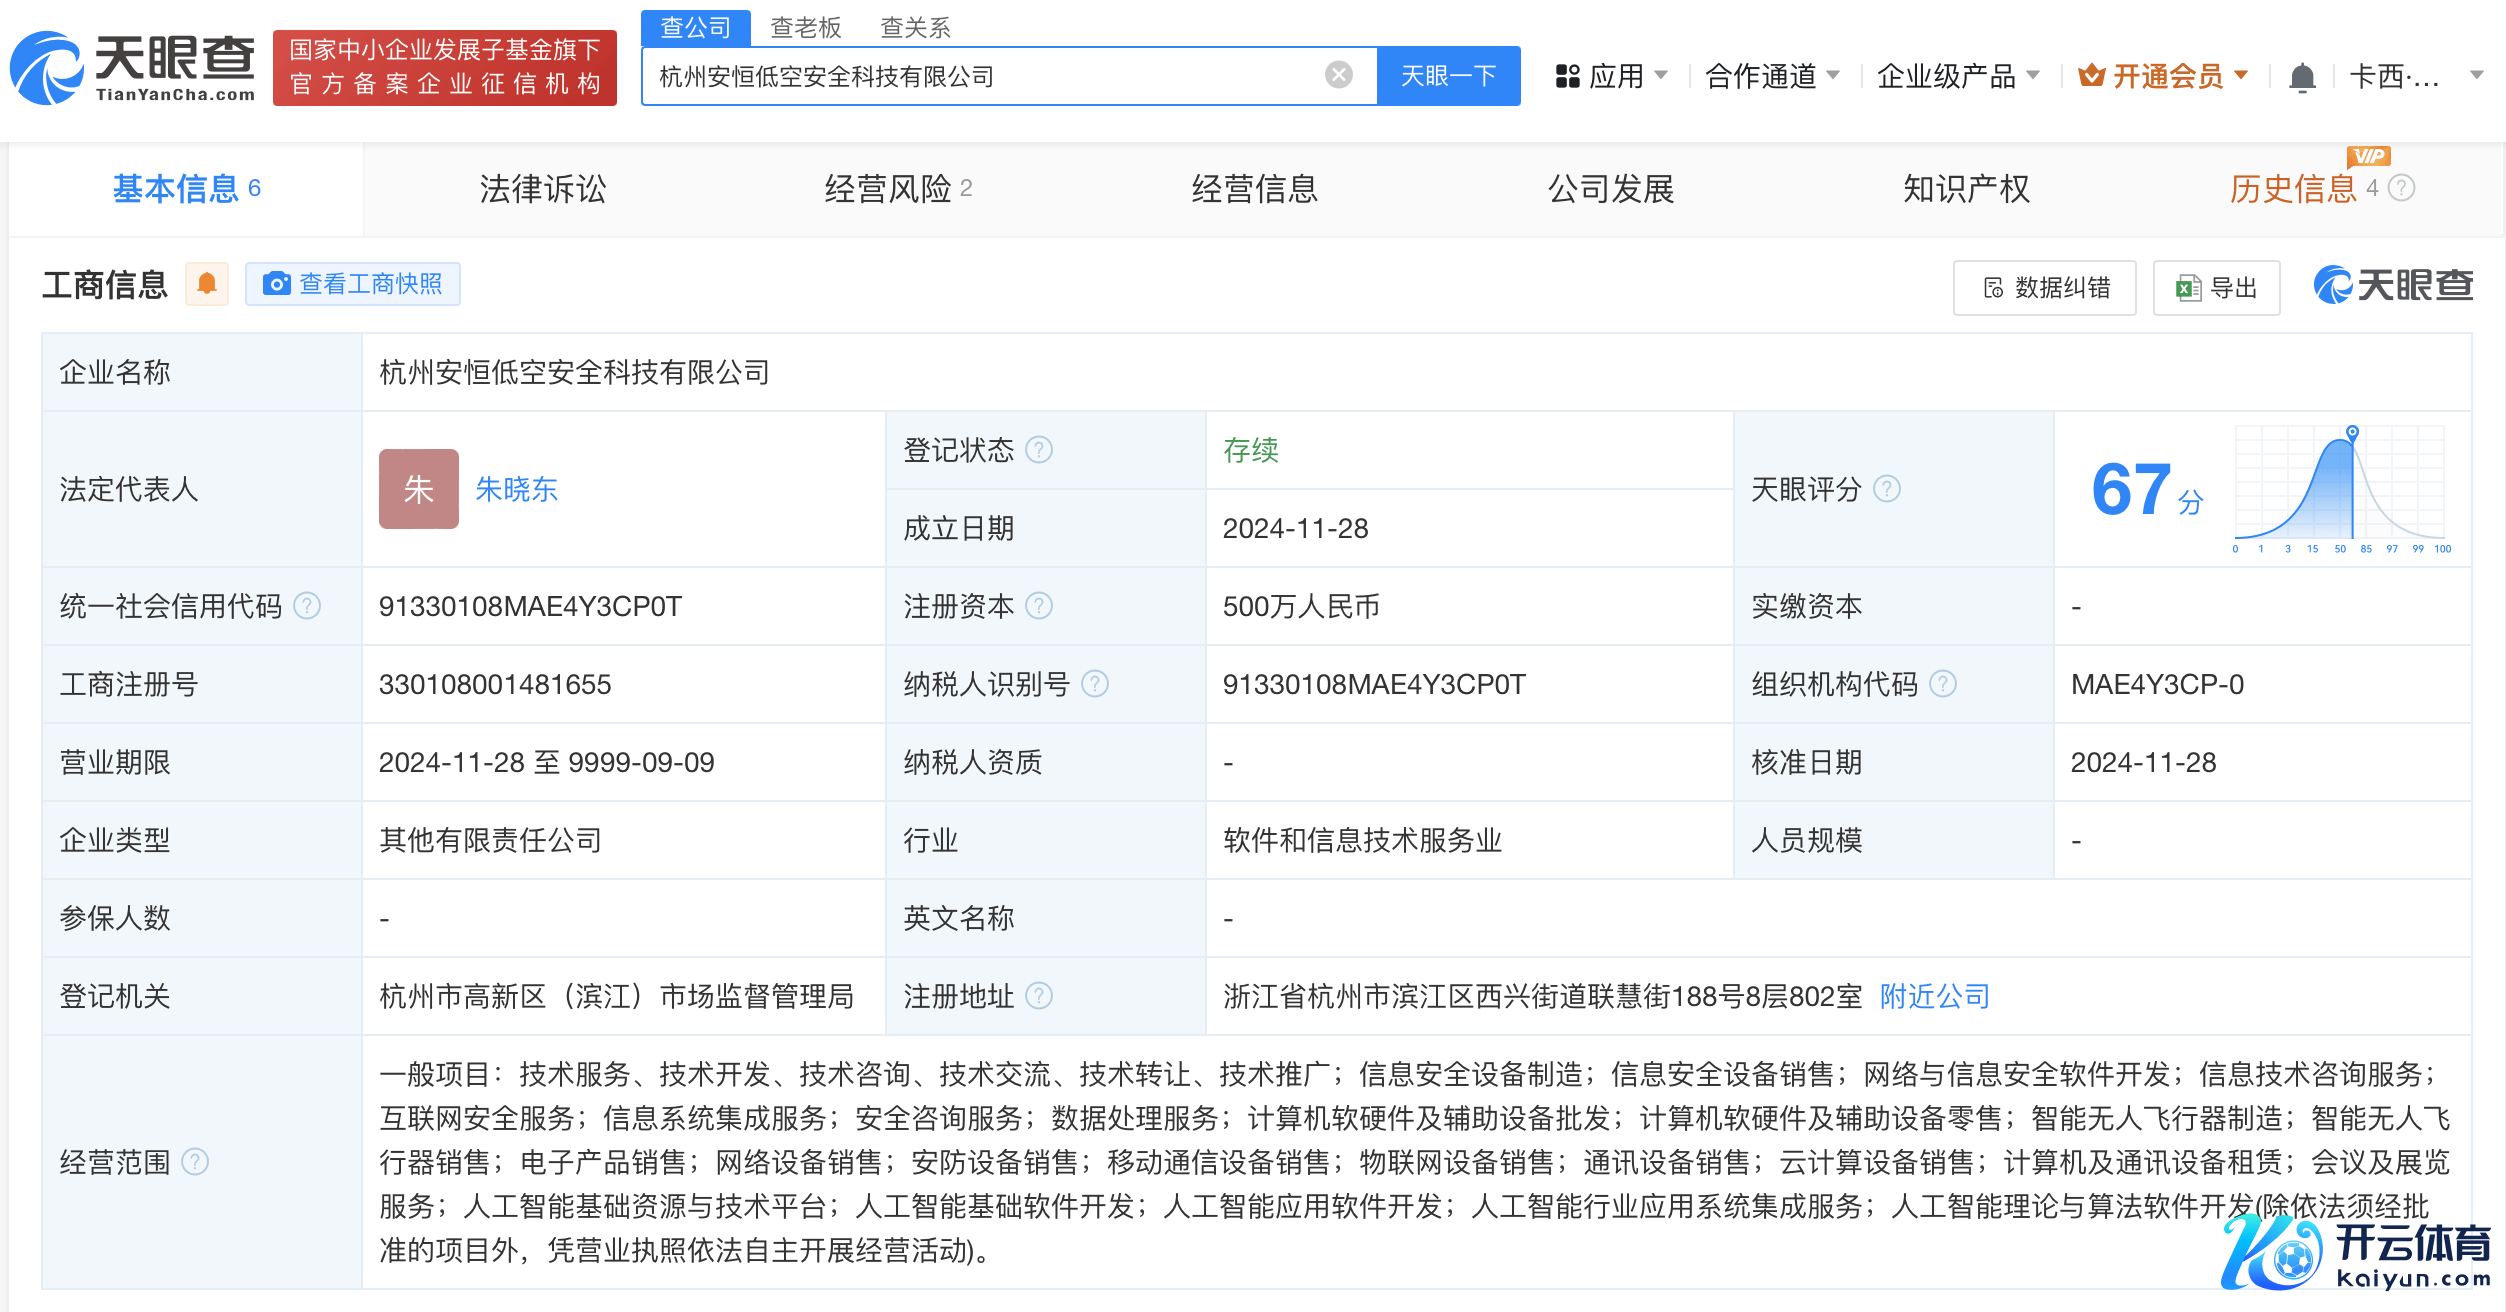Clear the search box with the X icon
Viewport: 2506px width, 1312px height.
[1338, 75]
